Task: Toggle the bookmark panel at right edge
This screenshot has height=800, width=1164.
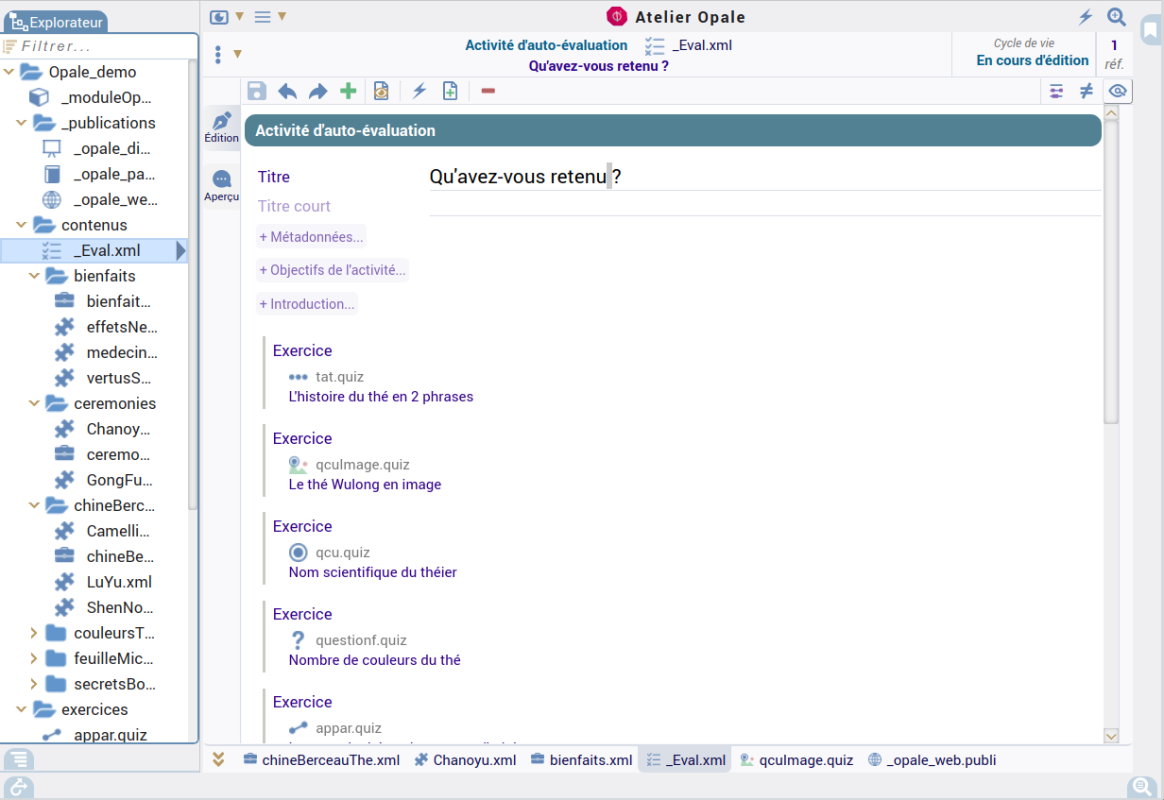Action: click(x=1150, y=29)
